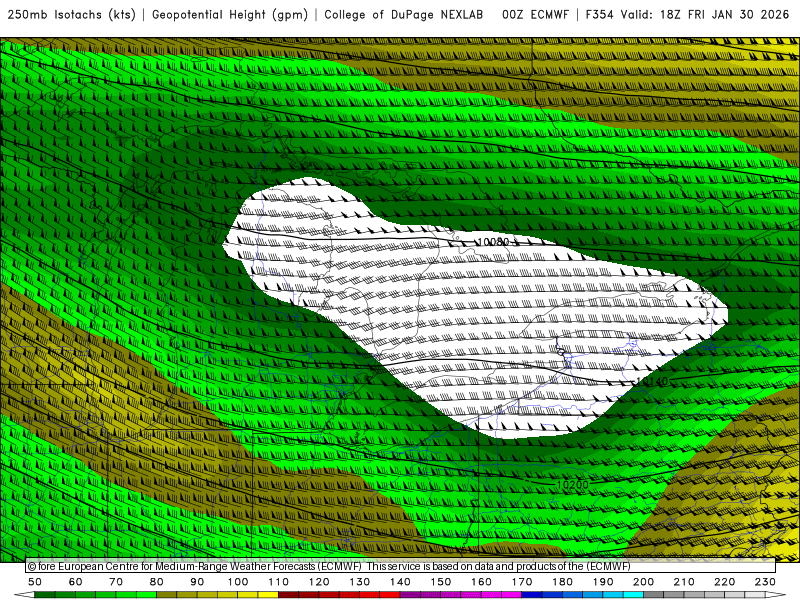
Task: Click the 'F354' forecast hour label
Action: click(599, 15)
